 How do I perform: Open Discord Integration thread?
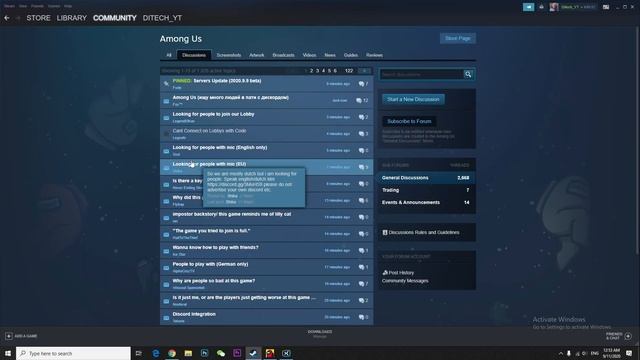coord(266,317)
